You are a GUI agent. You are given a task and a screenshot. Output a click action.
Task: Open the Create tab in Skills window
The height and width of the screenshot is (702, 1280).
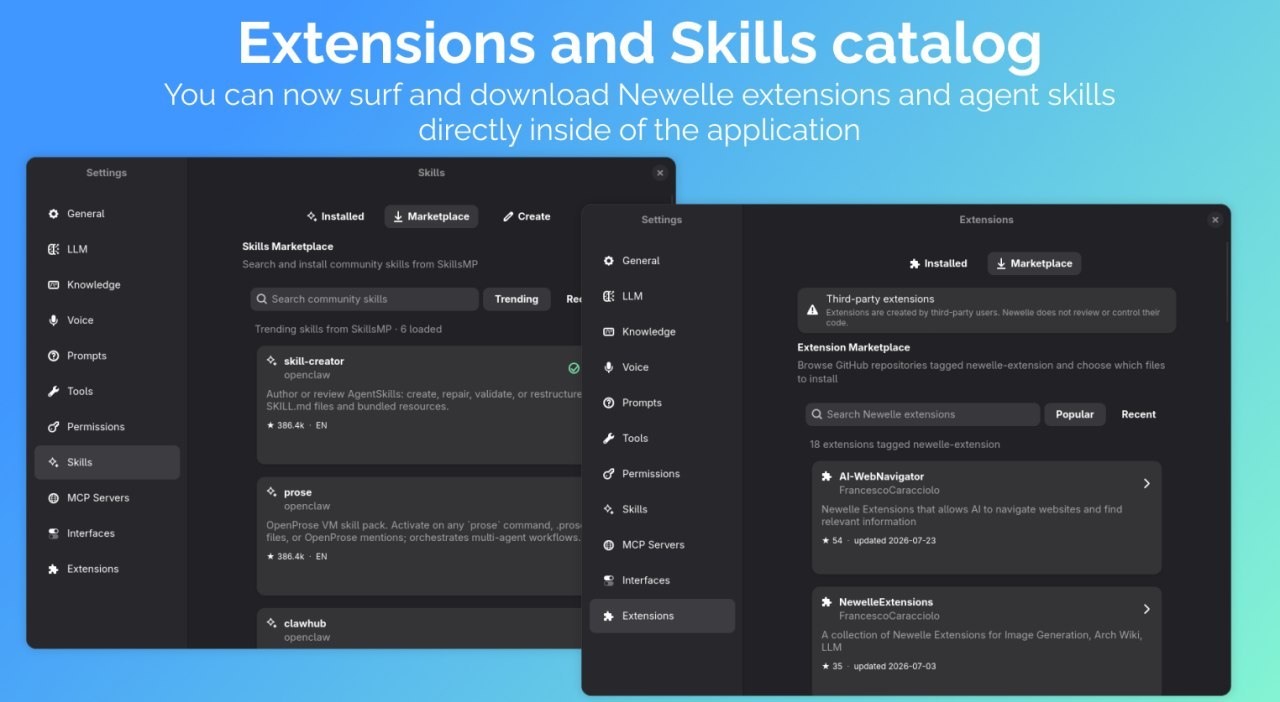pyautogui.click(x=526, y=216)
